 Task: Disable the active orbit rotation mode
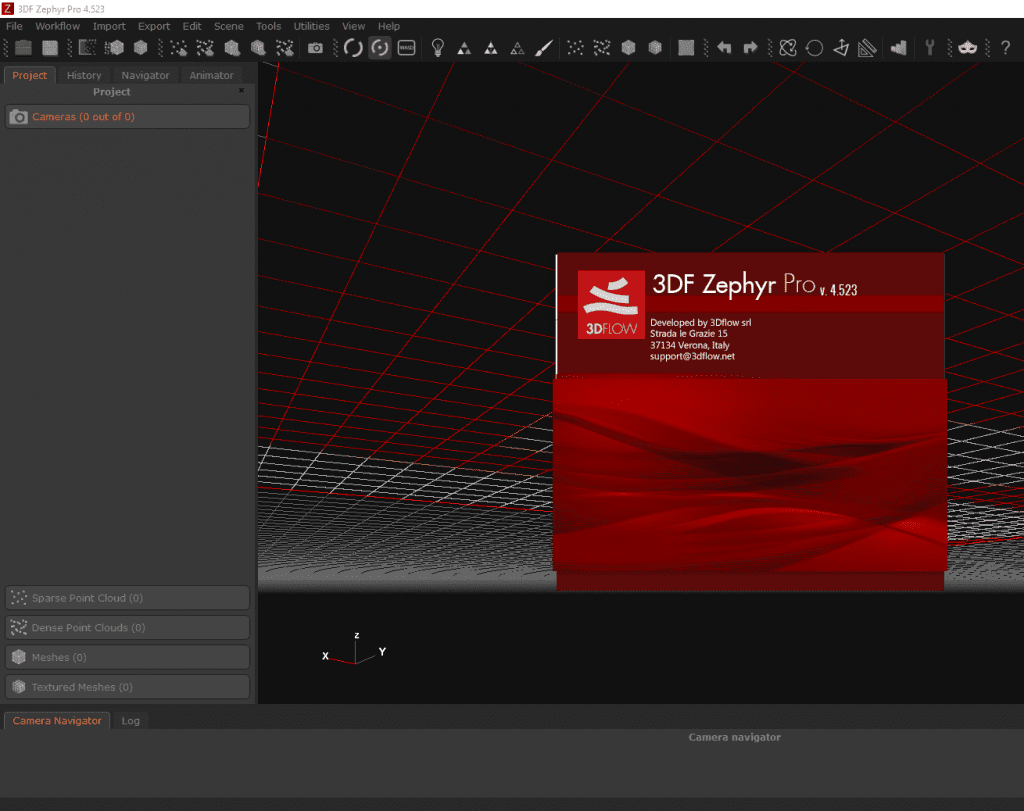(379, 47)
